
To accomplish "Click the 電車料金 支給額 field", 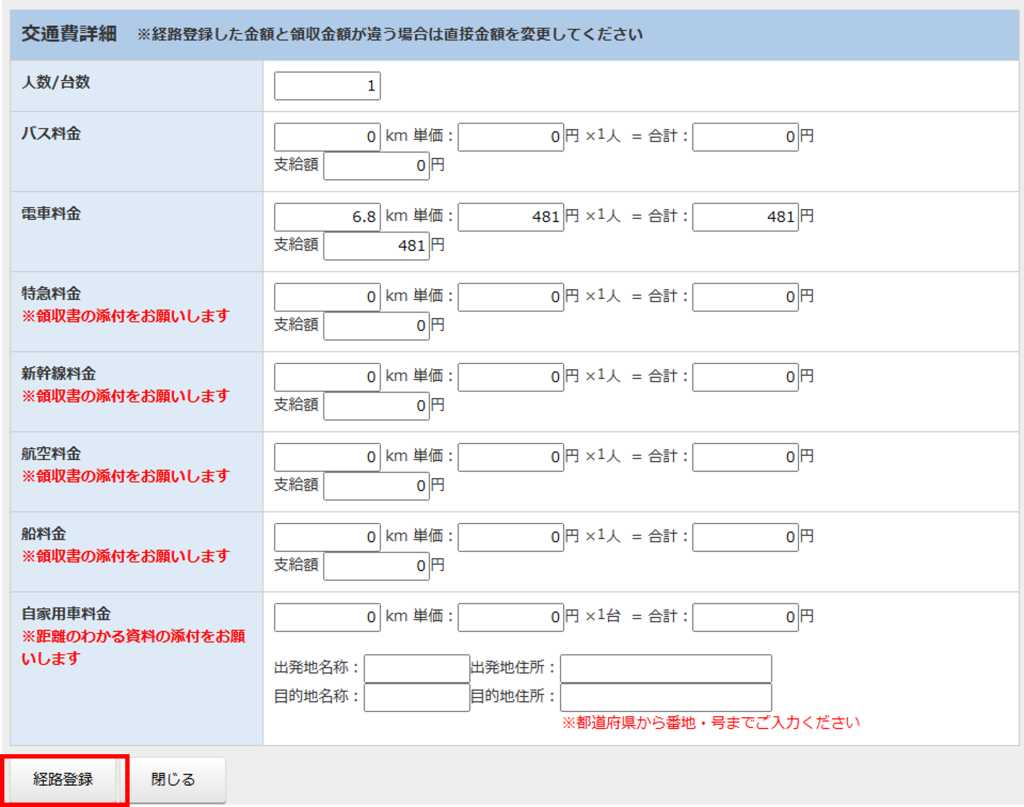I will 376,245.
